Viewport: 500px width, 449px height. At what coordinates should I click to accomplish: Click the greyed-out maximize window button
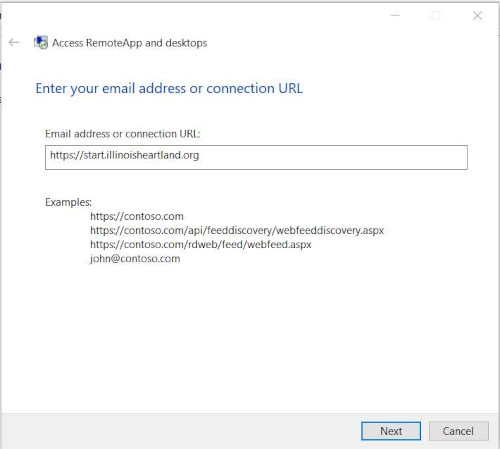pyautogui.click(x=436, y=15)
